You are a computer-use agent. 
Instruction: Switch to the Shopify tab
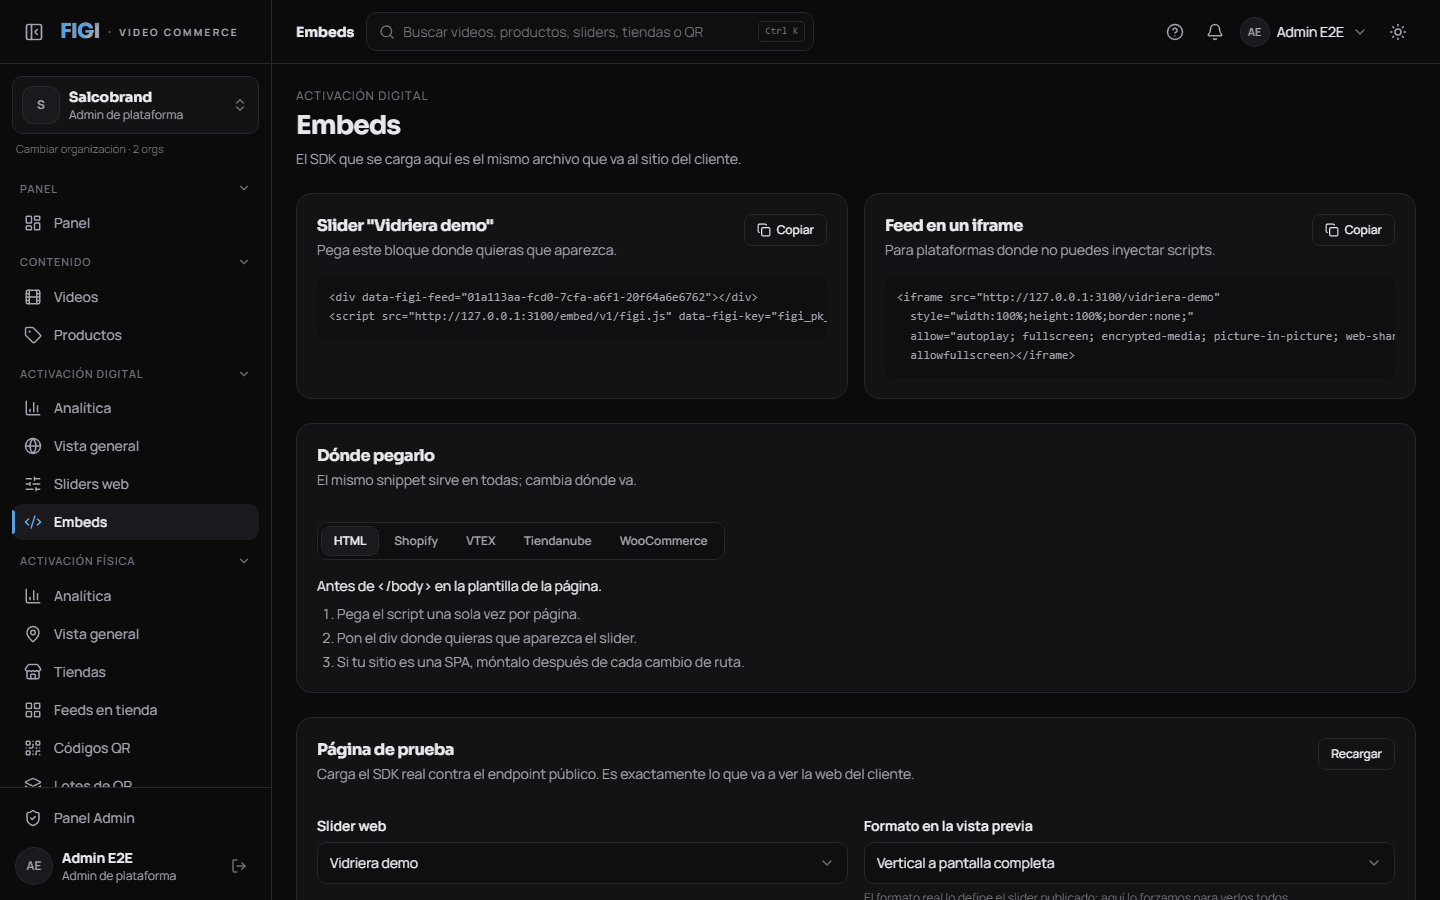(x=416, y=541)
